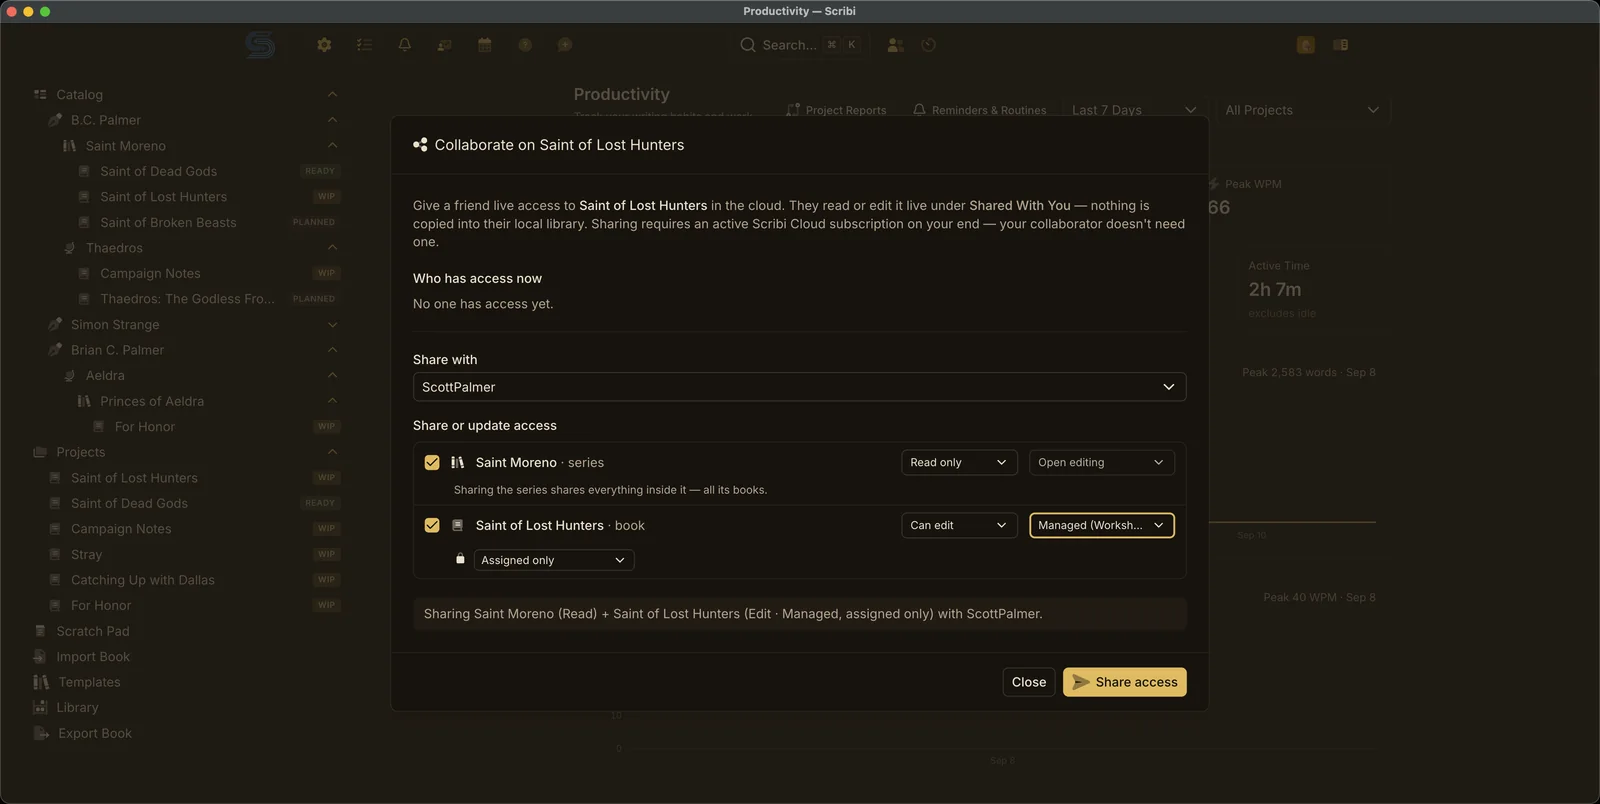
Task: Select For Honor under Princes of Aeldra
Action: [x=145, y=427]
